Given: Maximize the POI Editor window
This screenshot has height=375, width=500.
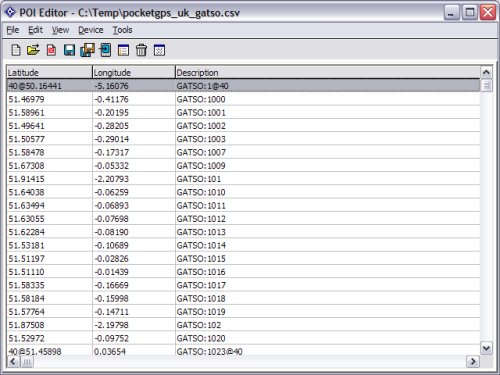Looking at the screenshot, I should click(x=470, y=13).
